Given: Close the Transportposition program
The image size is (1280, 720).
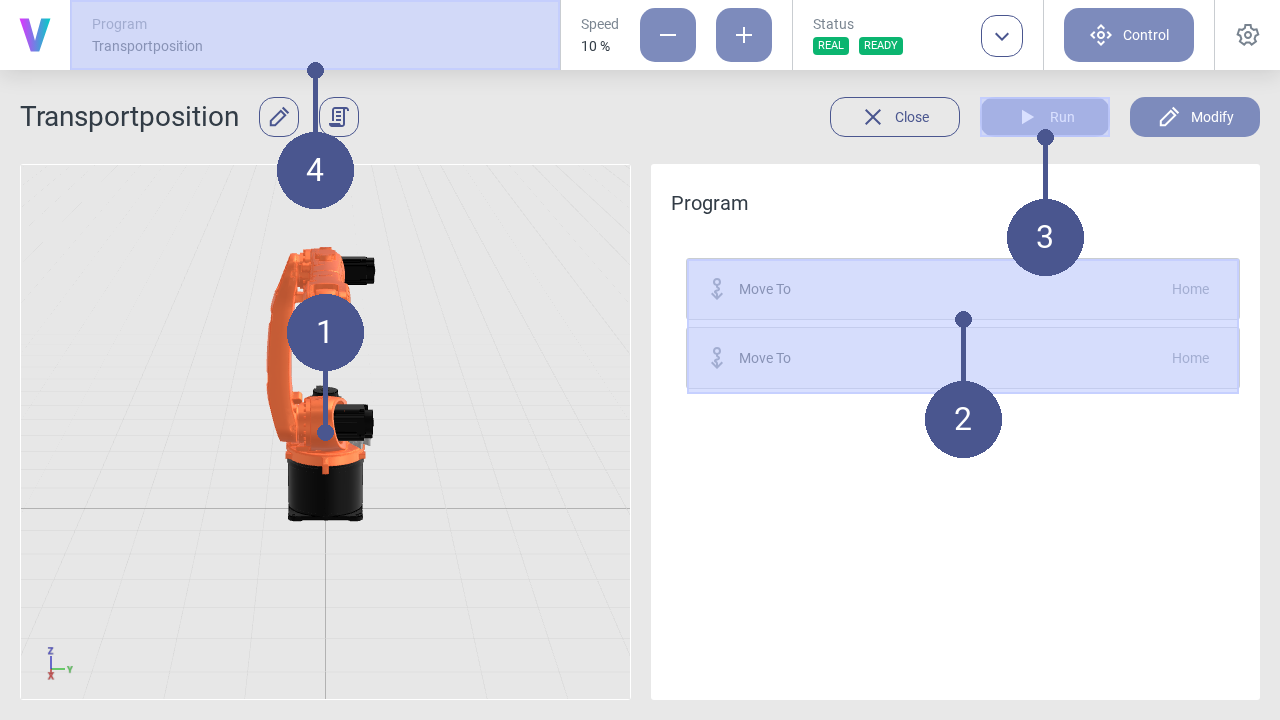Looking at the screenshot, I should click(894, 117).
